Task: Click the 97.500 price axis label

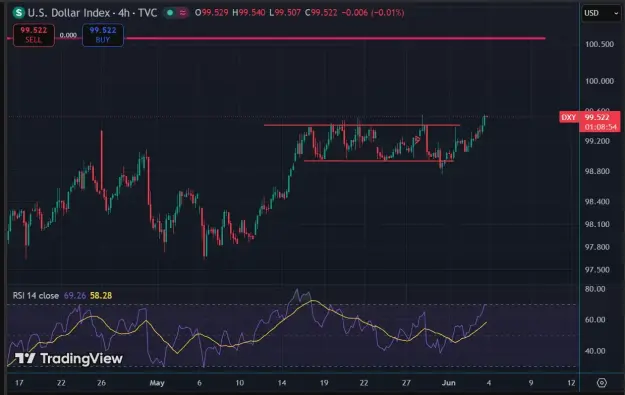Action: point(597,270)
